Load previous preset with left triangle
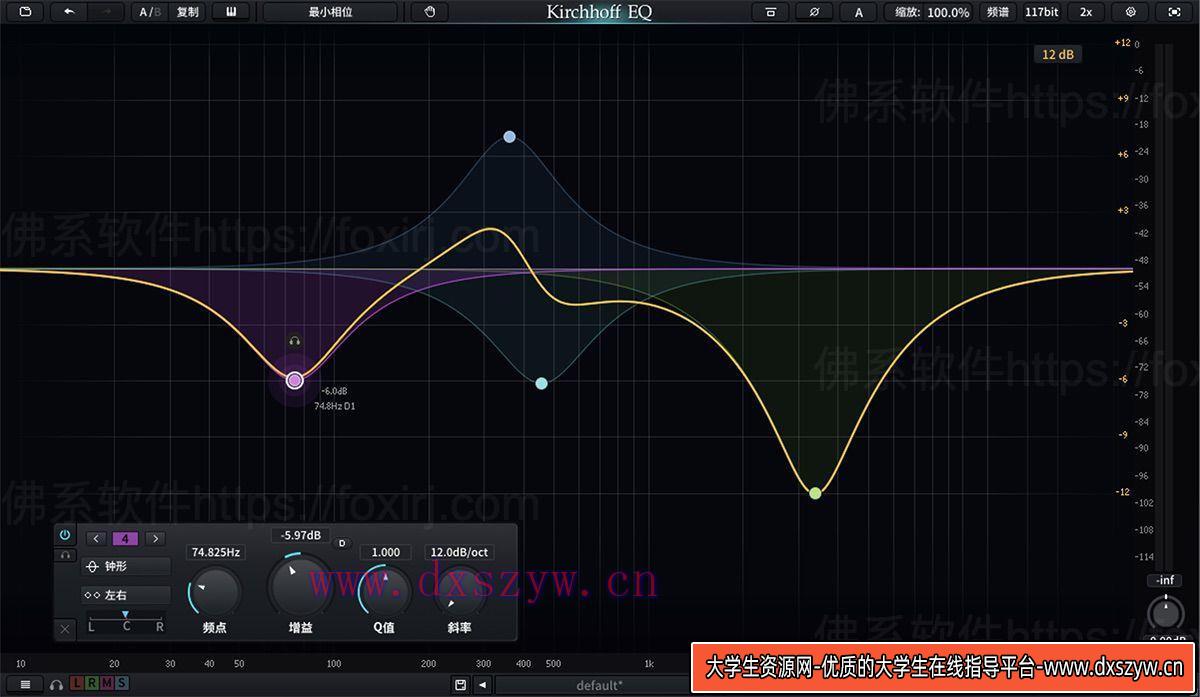The width and height of the screenshot is (1200, 697). [x=483, y=685]
